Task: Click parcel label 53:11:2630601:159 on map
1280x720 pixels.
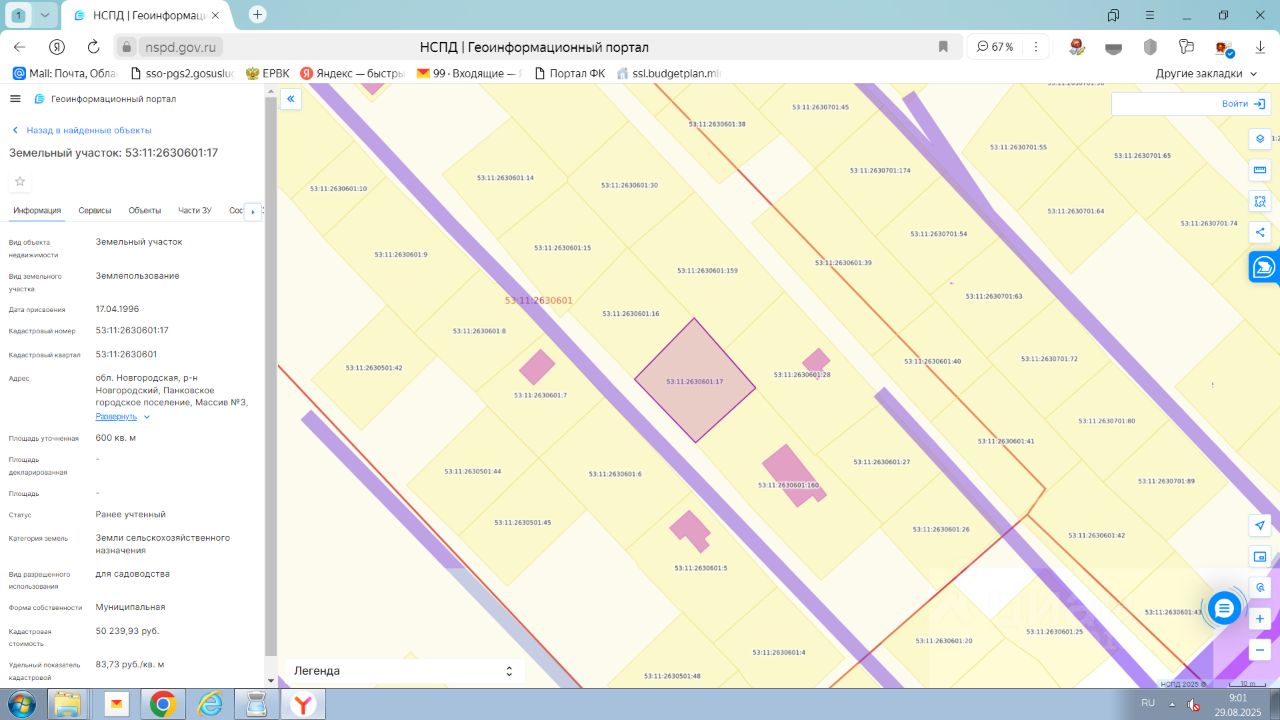Action: [x=707, y=271]
